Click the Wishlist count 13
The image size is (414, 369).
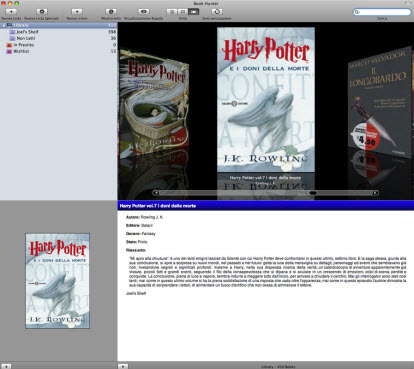point(113,51)
